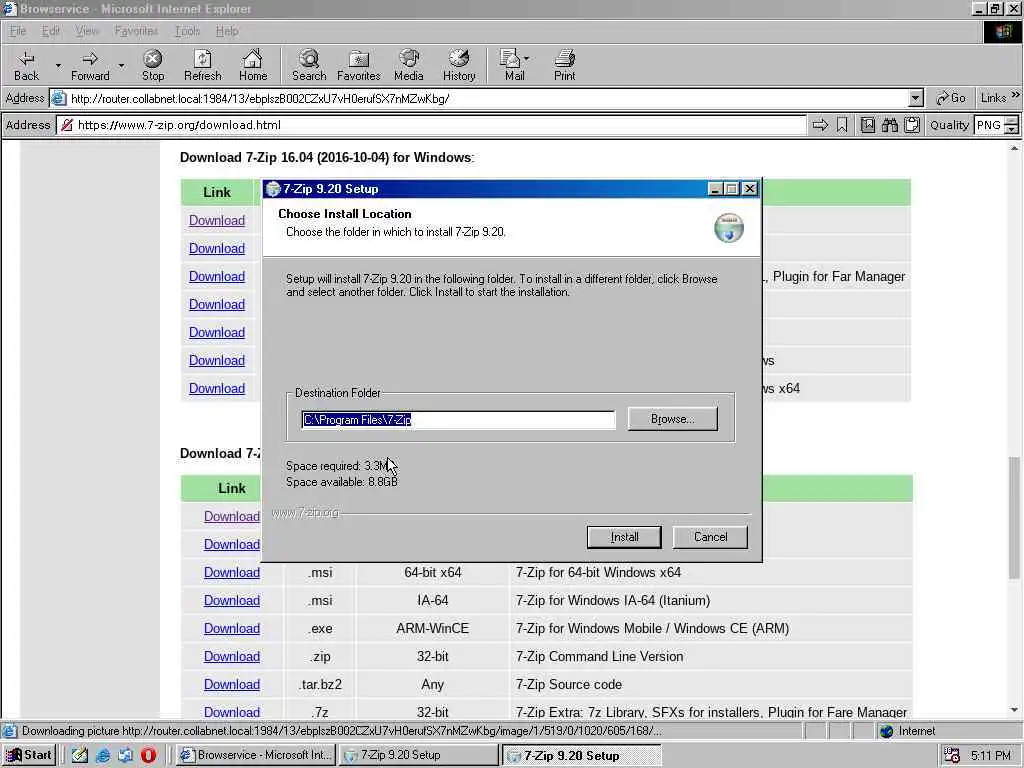Image resolution: width=1024 pixels, height=768 pixels.
Task: Click Browse... to choose a folder
Action: click(x=673, y=419)
